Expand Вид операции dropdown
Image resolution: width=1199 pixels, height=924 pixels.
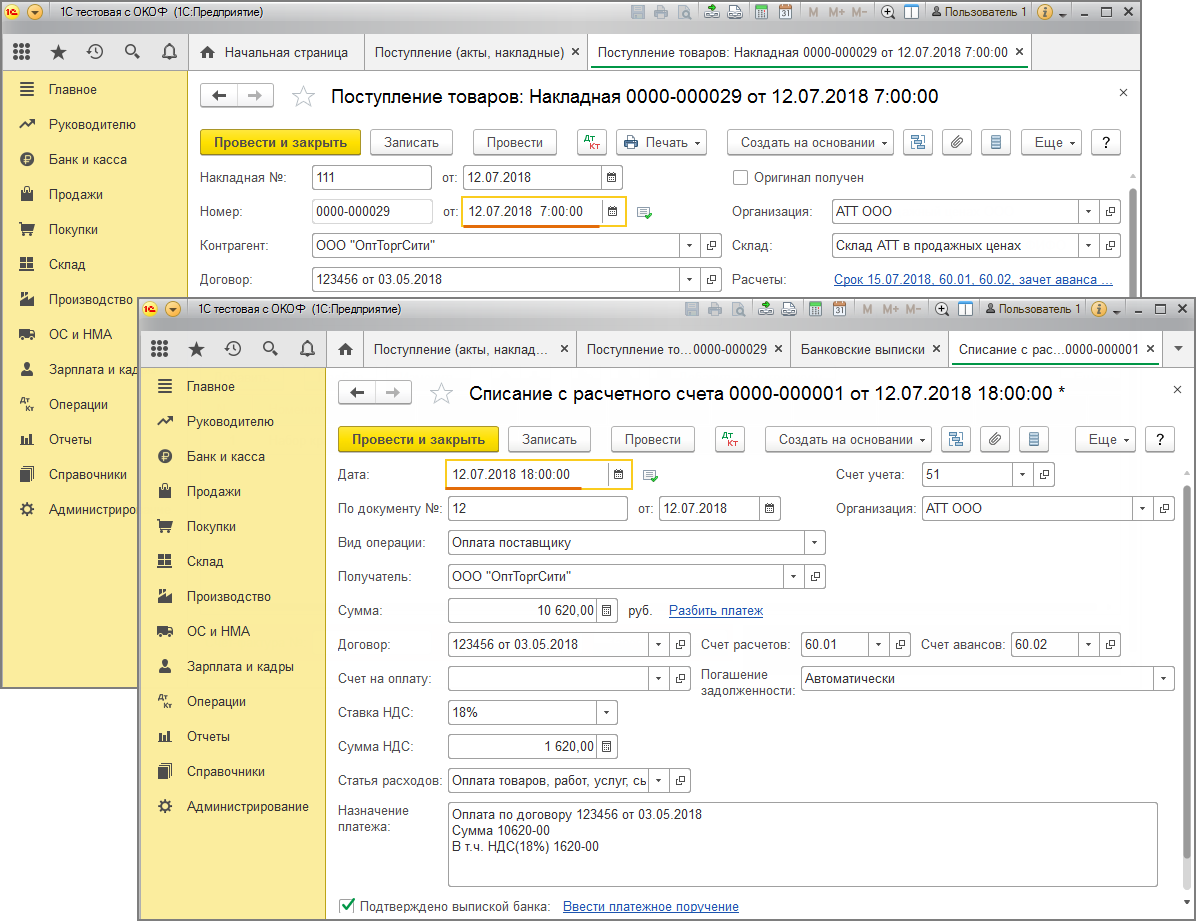tap(814, 543)
